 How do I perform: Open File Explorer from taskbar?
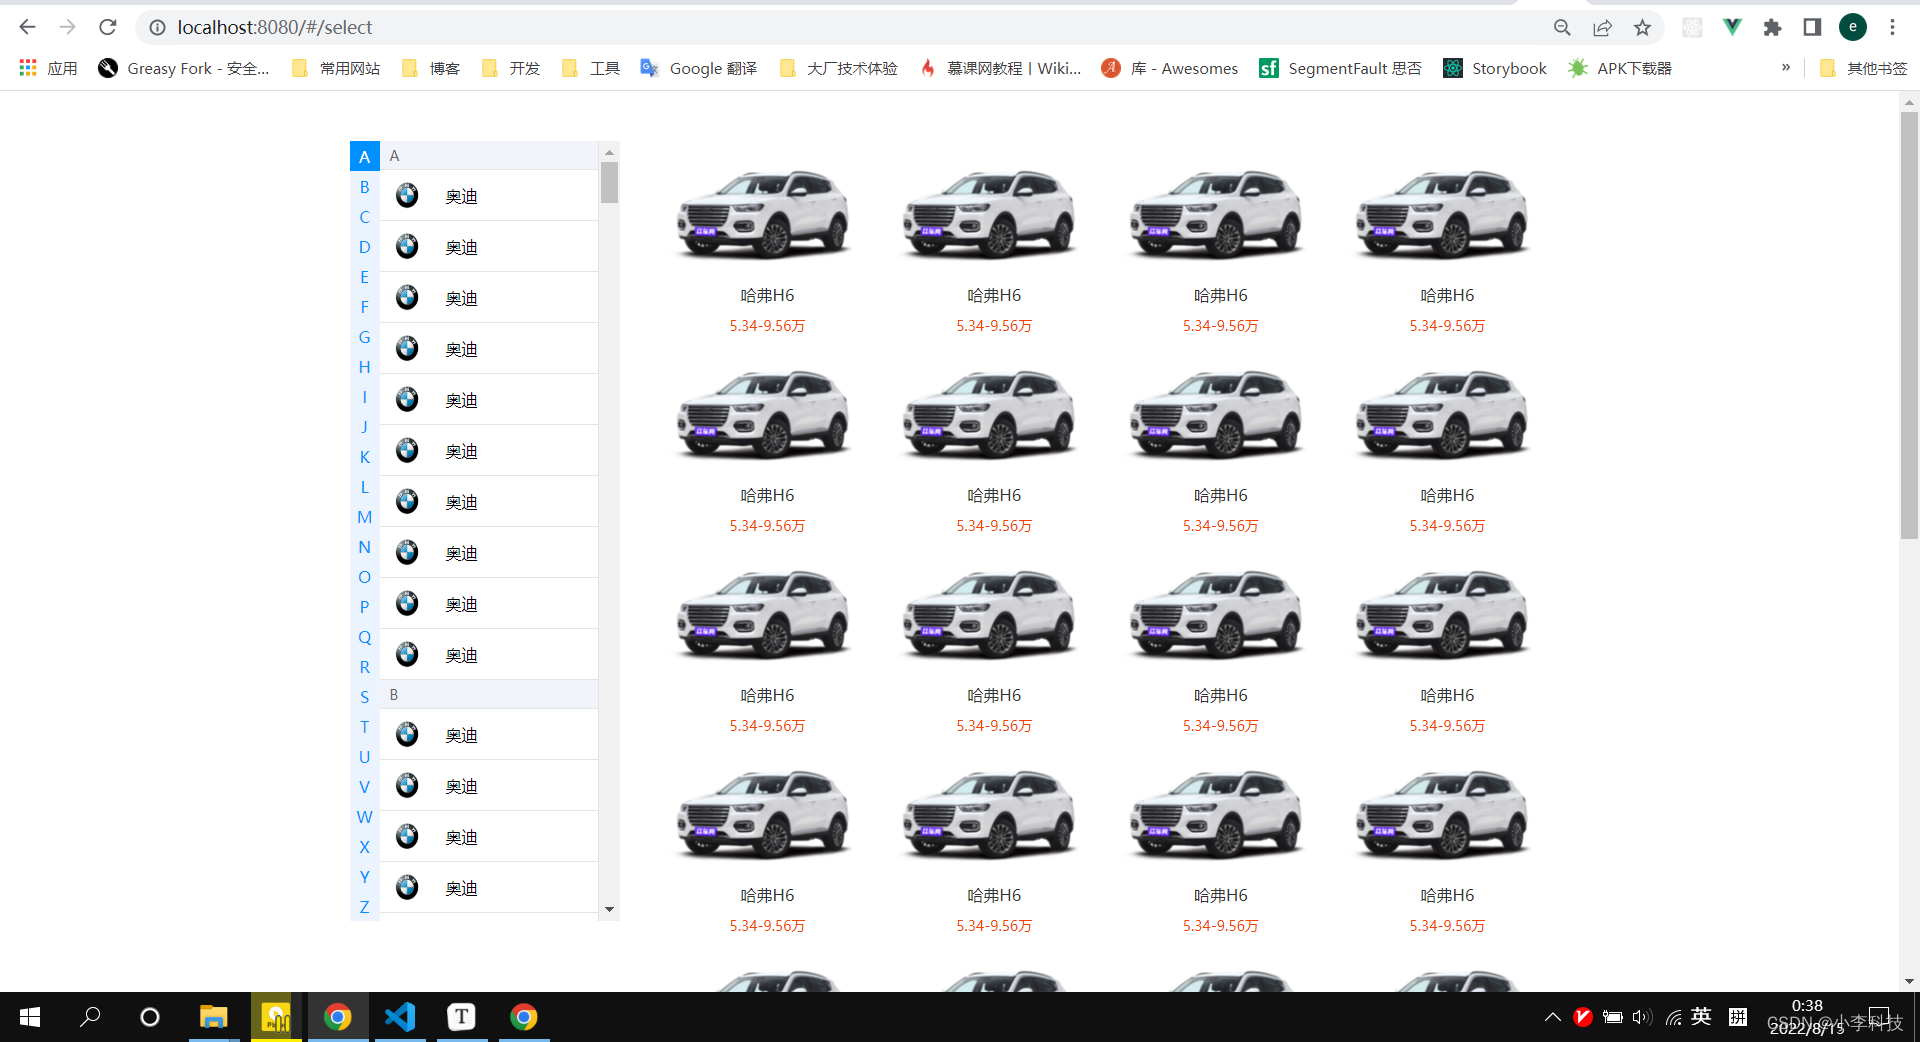(213, 1017)
